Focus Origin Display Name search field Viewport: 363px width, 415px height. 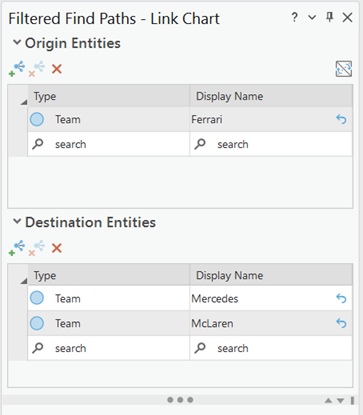point(271,144)
